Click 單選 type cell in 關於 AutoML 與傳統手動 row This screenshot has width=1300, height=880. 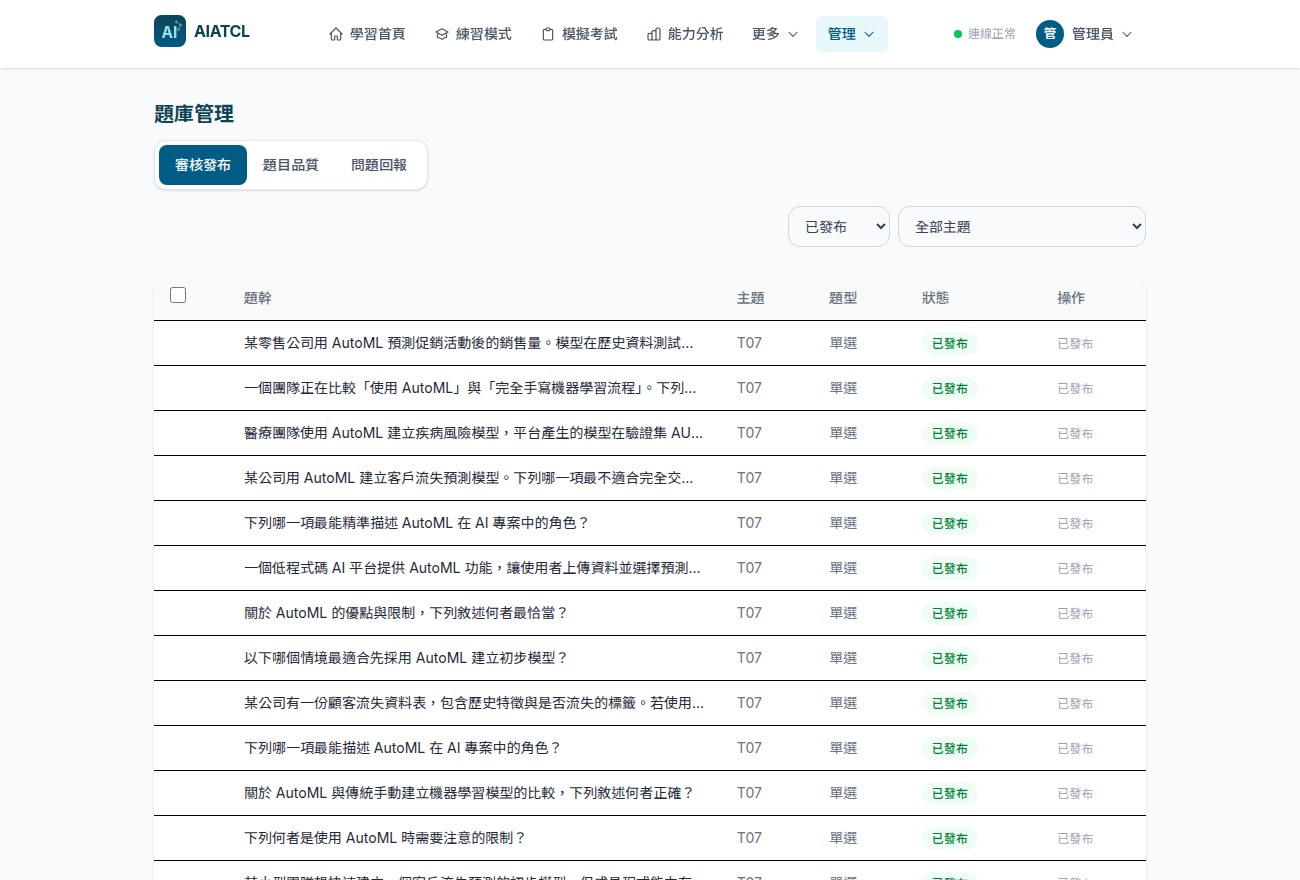(x=843, y=793)
